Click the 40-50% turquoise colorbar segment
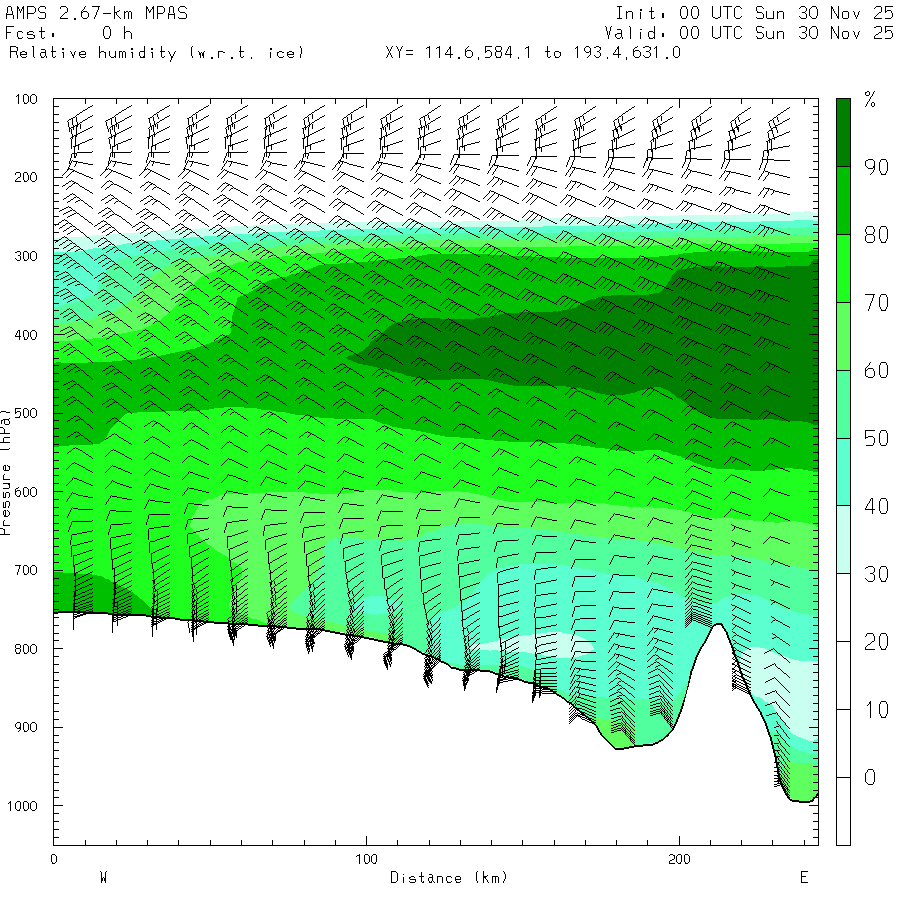 click(x=843, y=472)
